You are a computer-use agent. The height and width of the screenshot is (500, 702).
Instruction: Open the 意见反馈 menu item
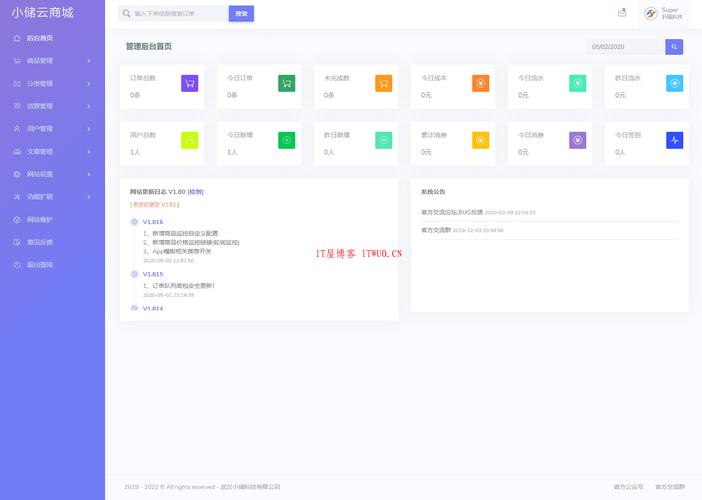click(x=52, y=242)
